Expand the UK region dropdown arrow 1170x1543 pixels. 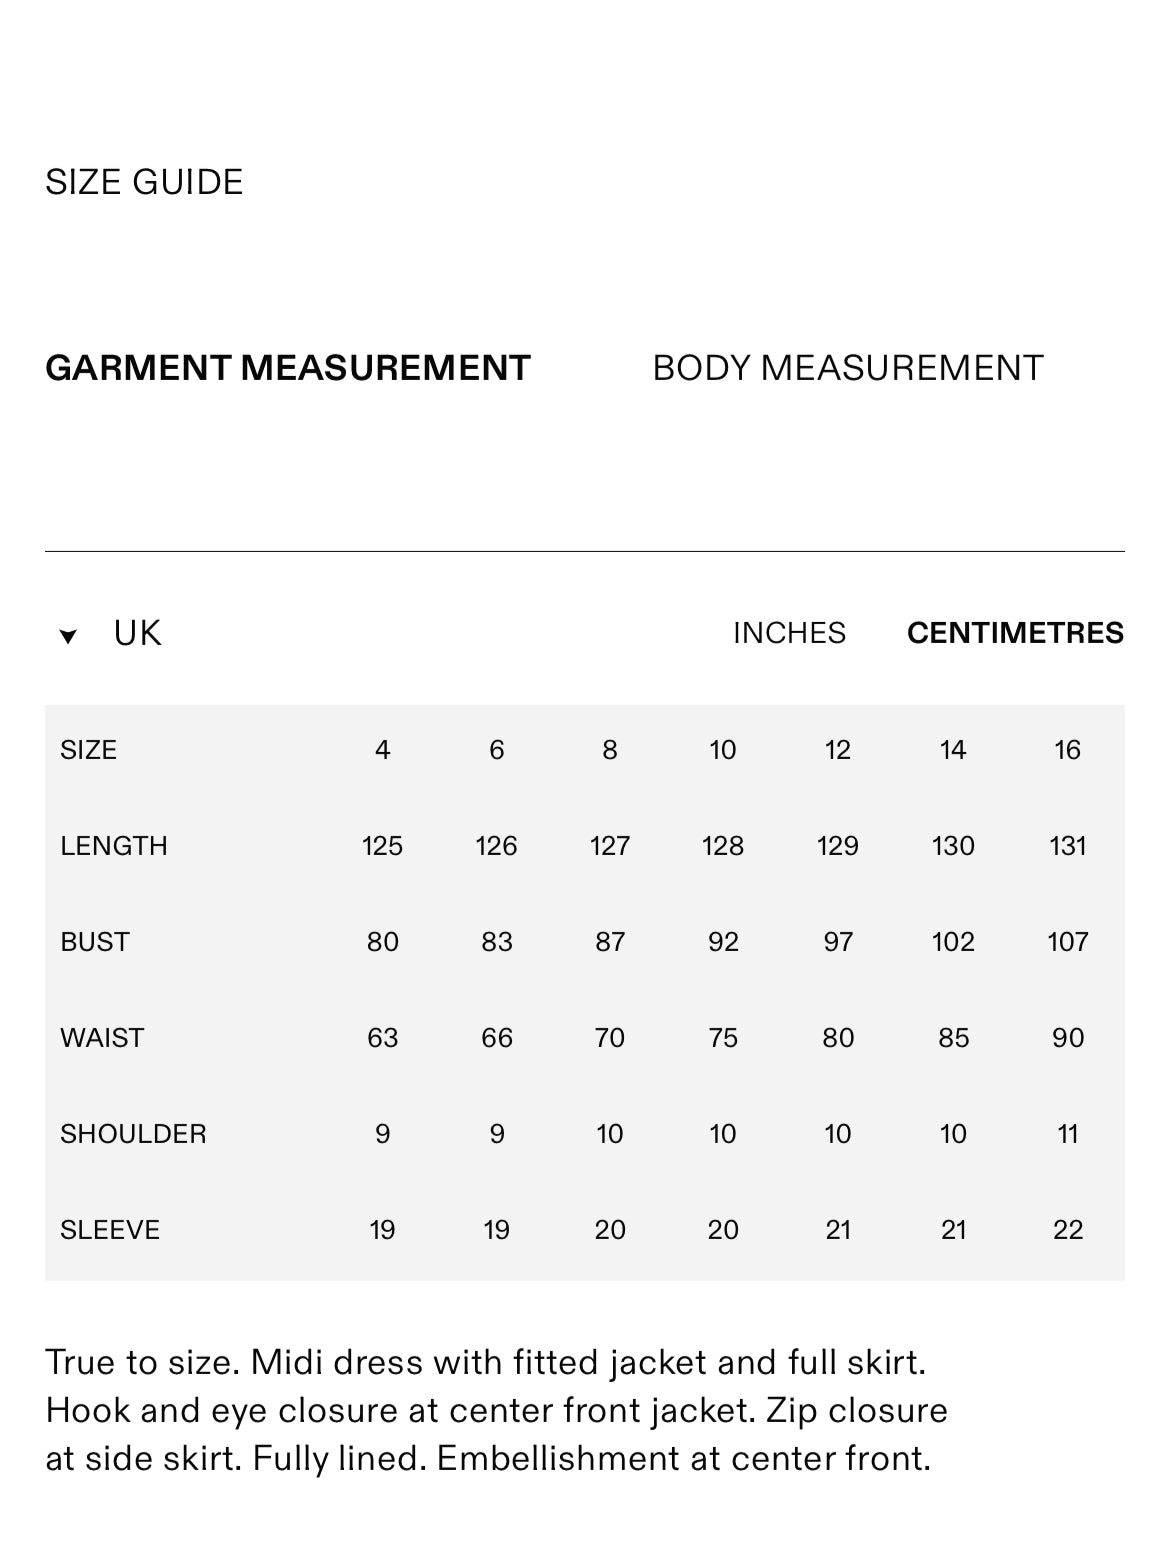68,636
